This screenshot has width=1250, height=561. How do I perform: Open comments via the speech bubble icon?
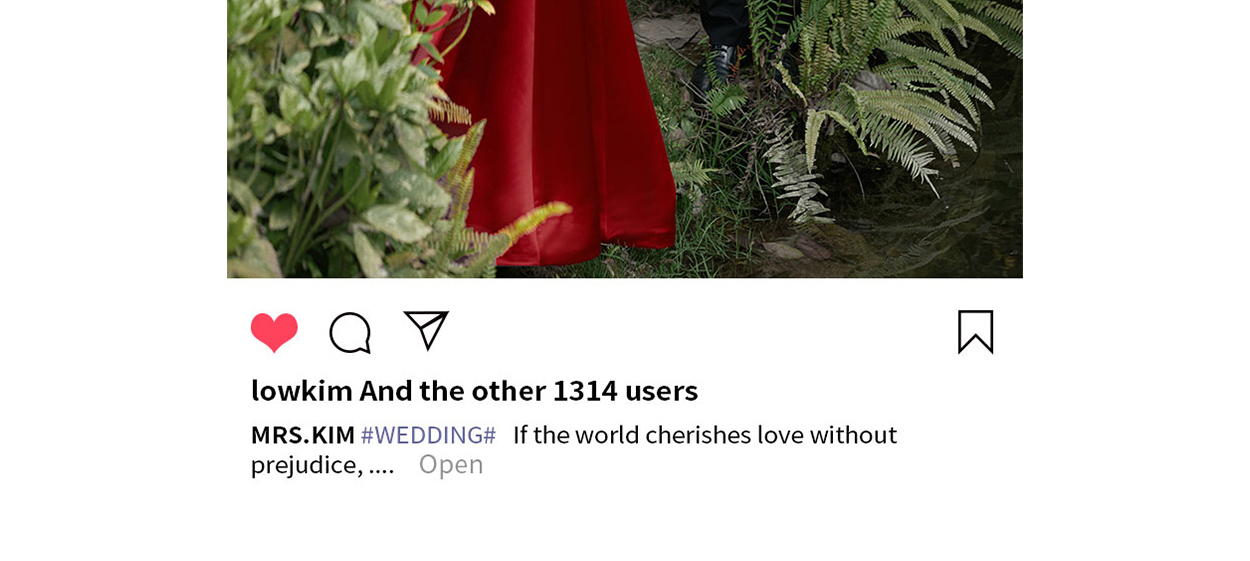coord(350,333)
